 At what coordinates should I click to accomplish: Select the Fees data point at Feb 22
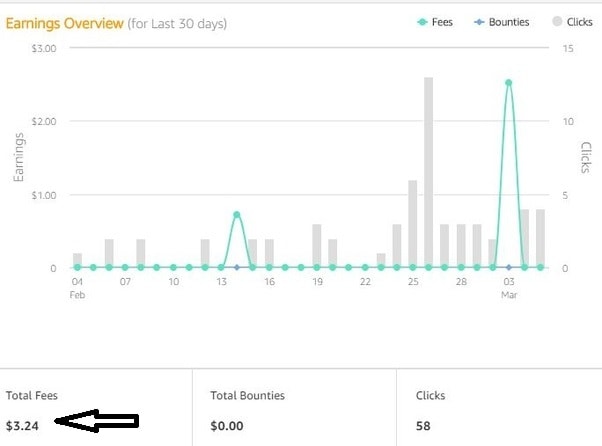[365, 267]
